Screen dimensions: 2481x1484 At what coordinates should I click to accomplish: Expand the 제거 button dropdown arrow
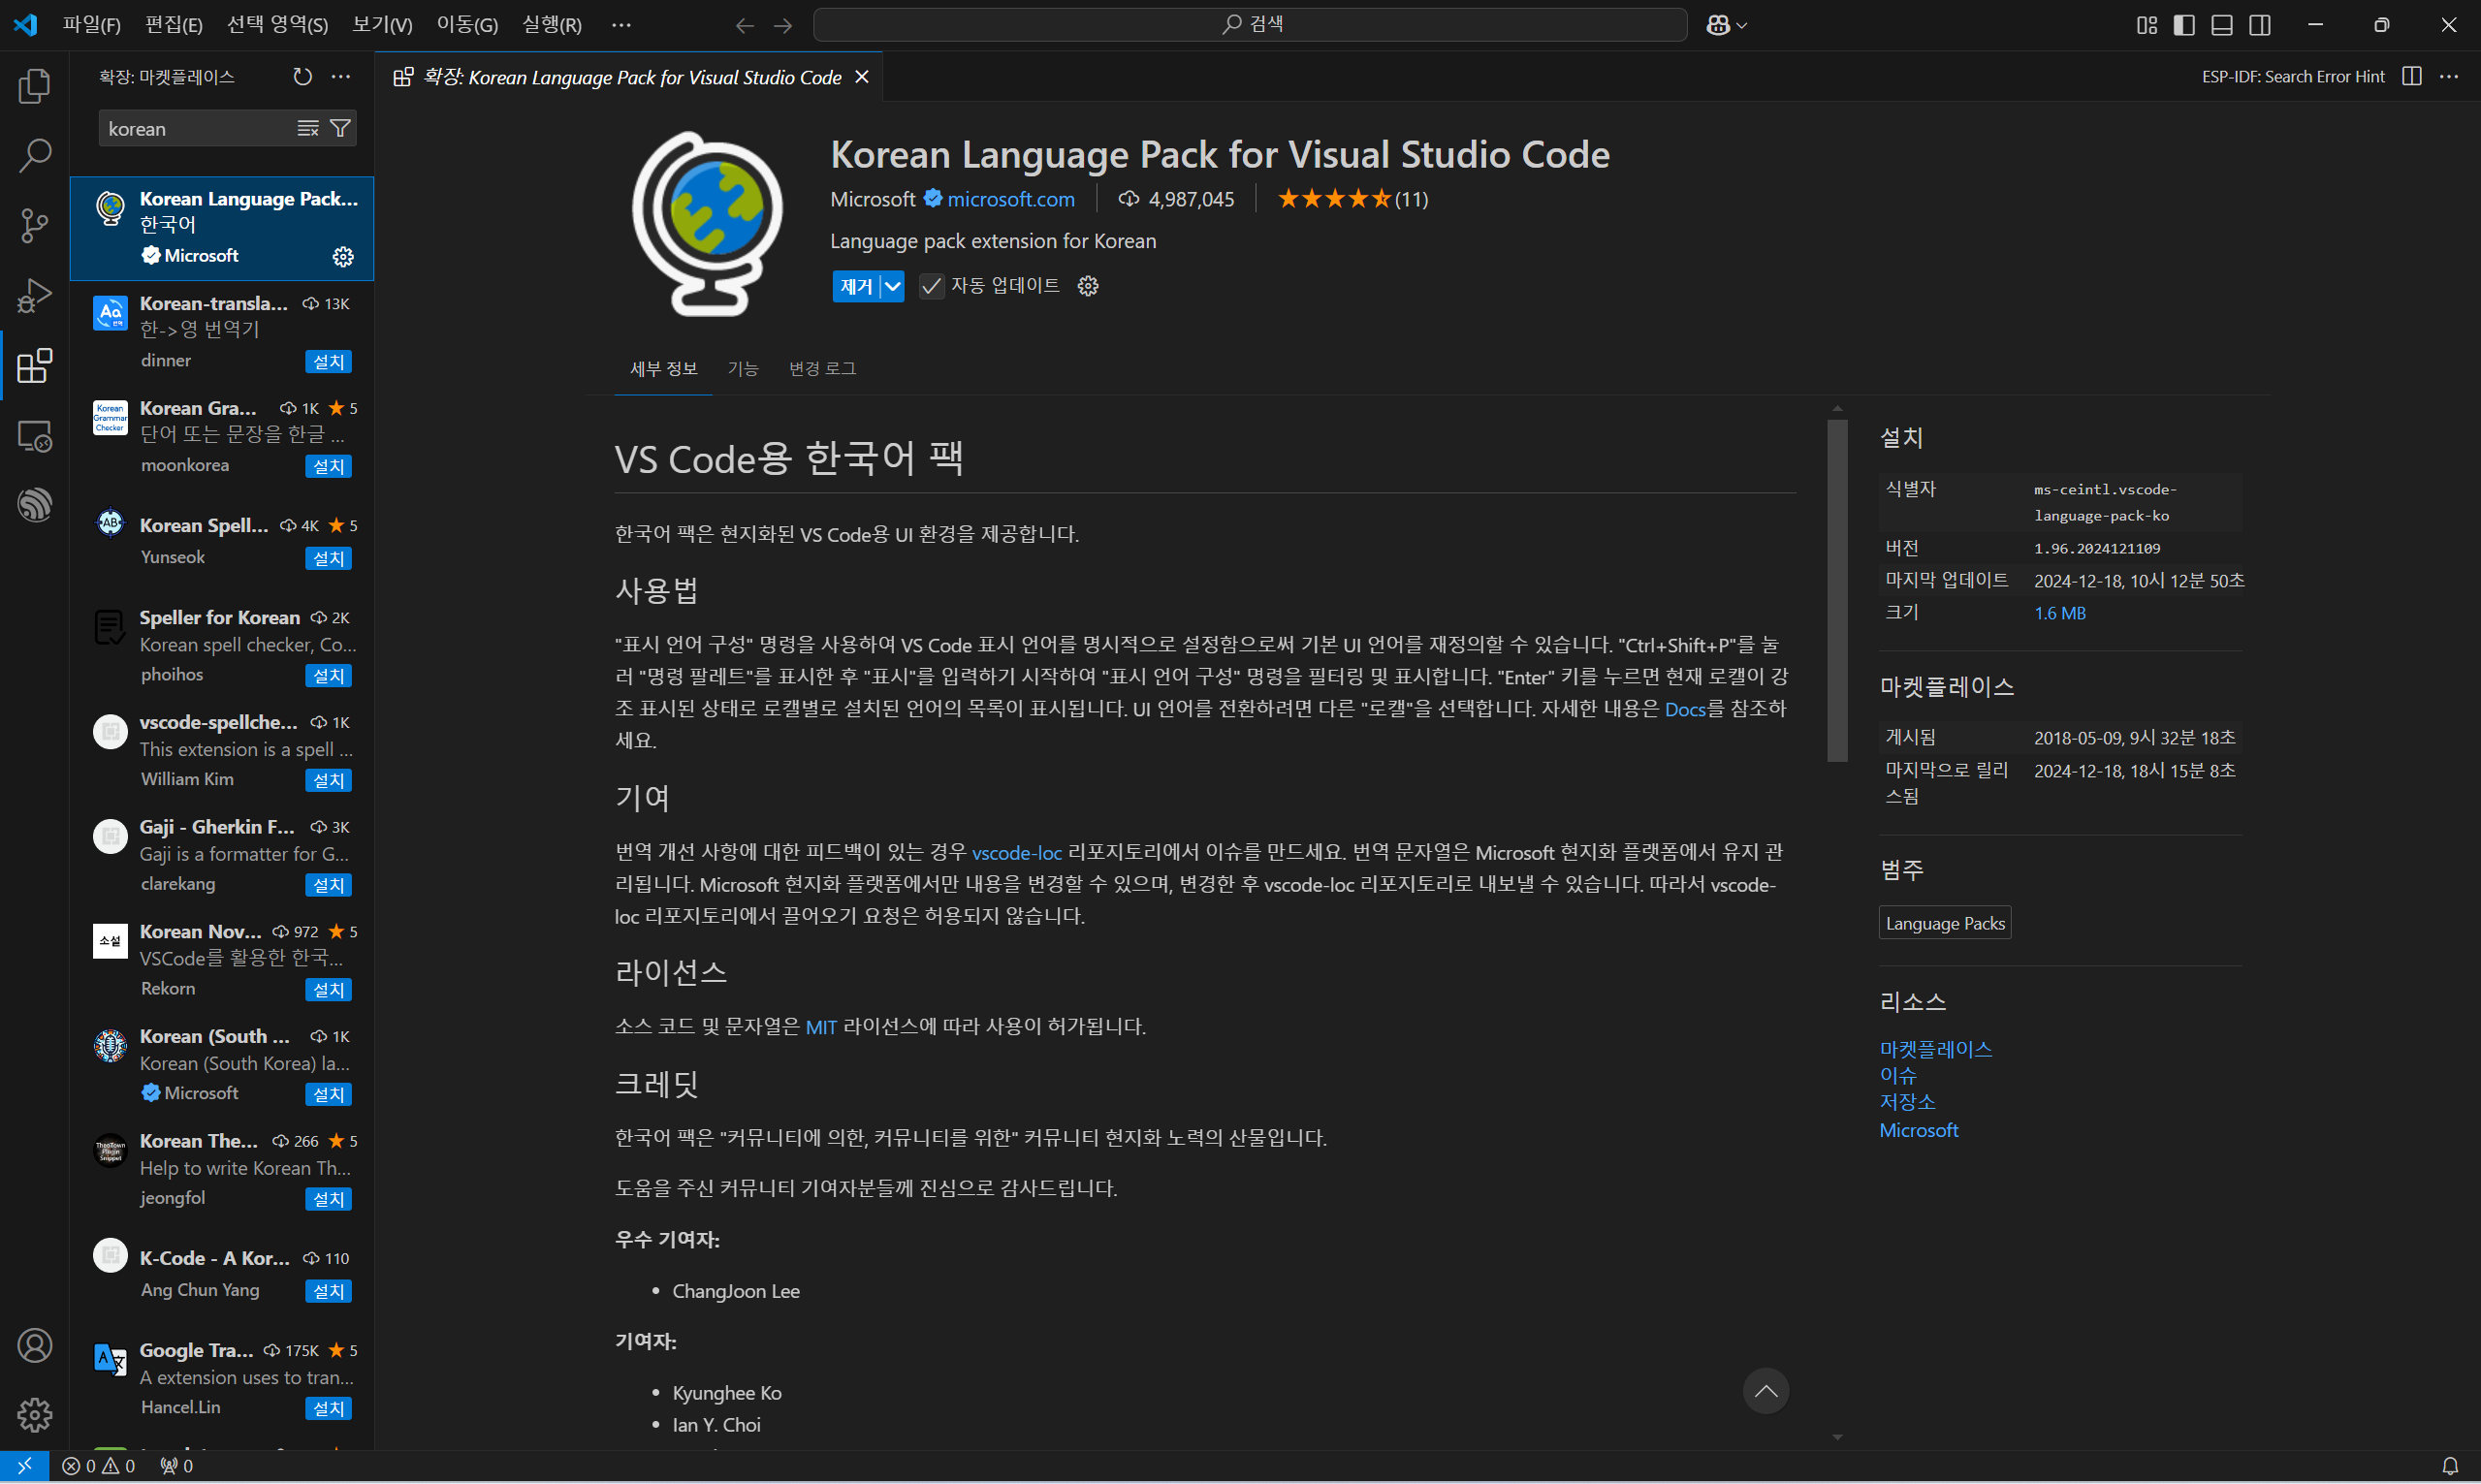pyautogui.click(x=892, y=287)
